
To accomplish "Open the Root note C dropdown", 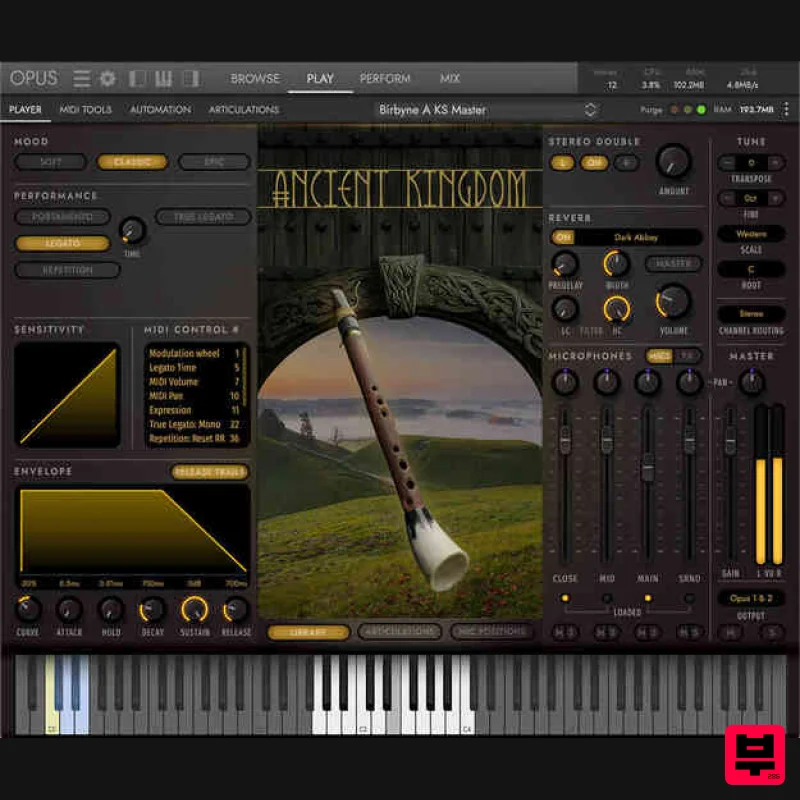I will 751,269.
